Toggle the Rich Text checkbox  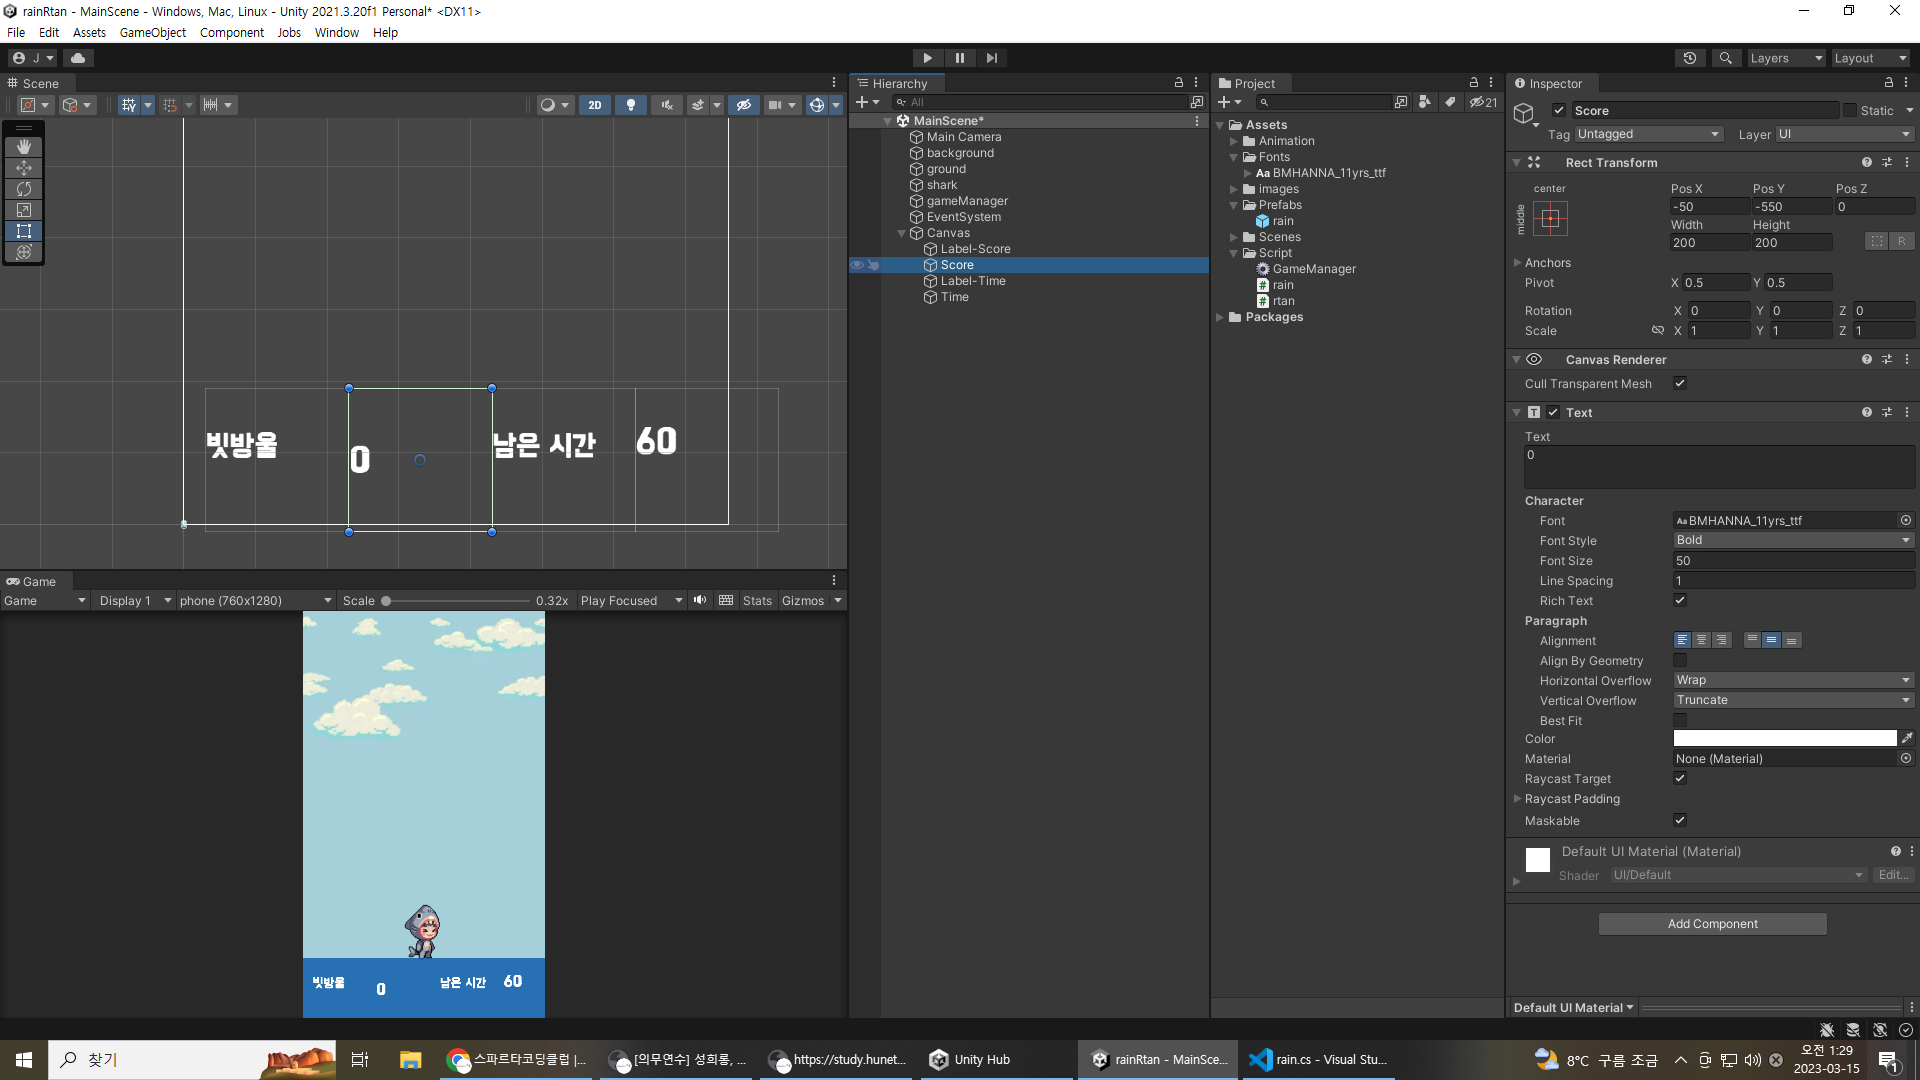pyautogui.click(x=1680, y=601)
